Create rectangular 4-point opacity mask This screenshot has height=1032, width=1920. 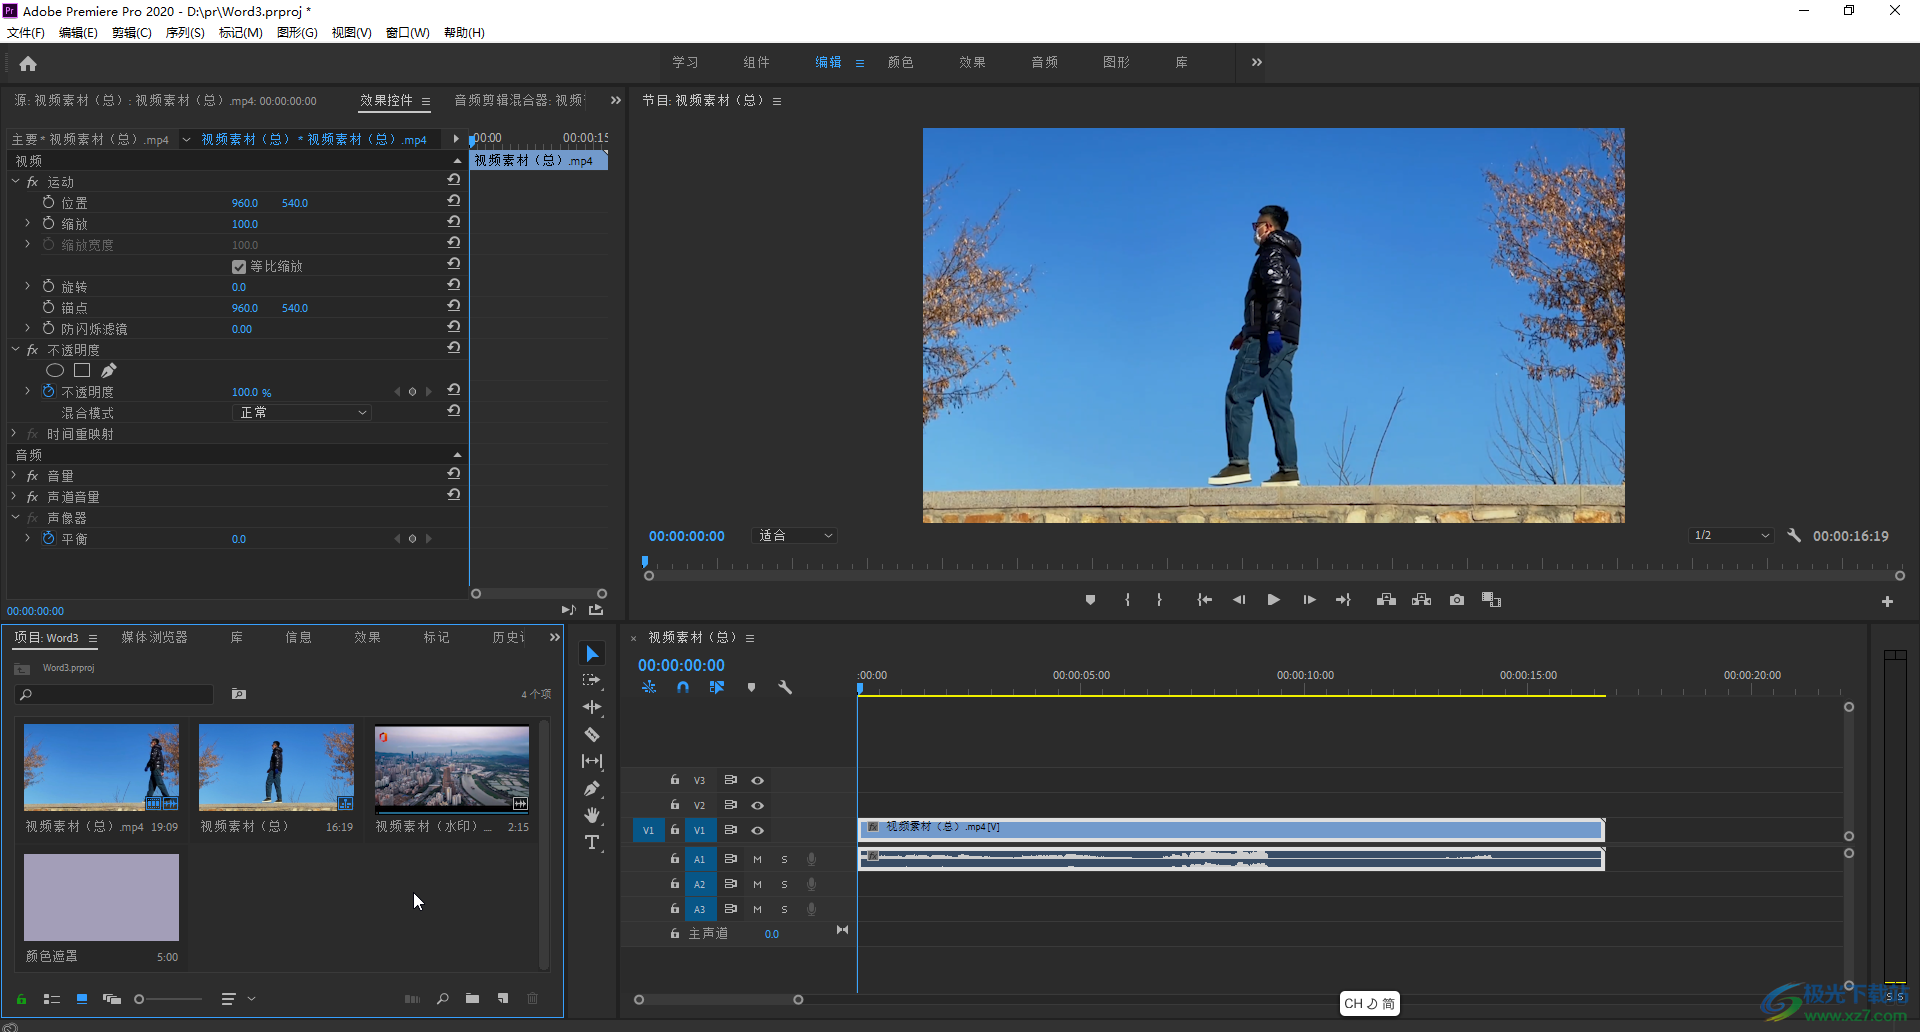coord(82,370)
